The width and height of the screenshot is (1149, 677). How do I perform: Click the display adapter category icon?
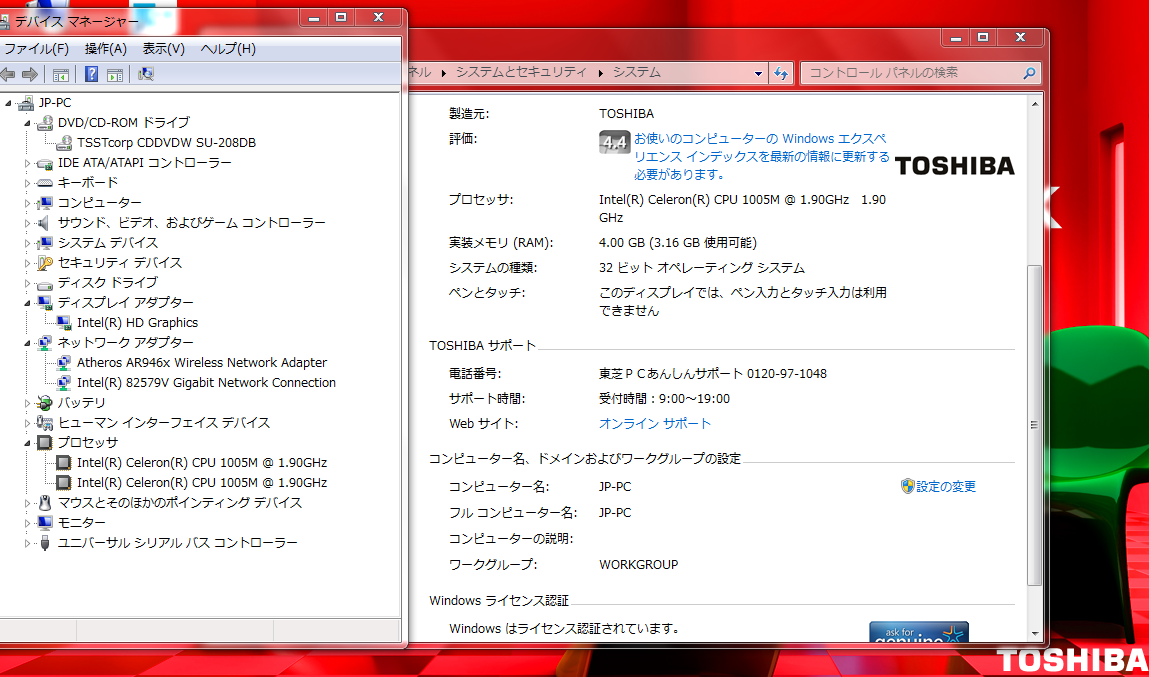(x=45, y=303)
